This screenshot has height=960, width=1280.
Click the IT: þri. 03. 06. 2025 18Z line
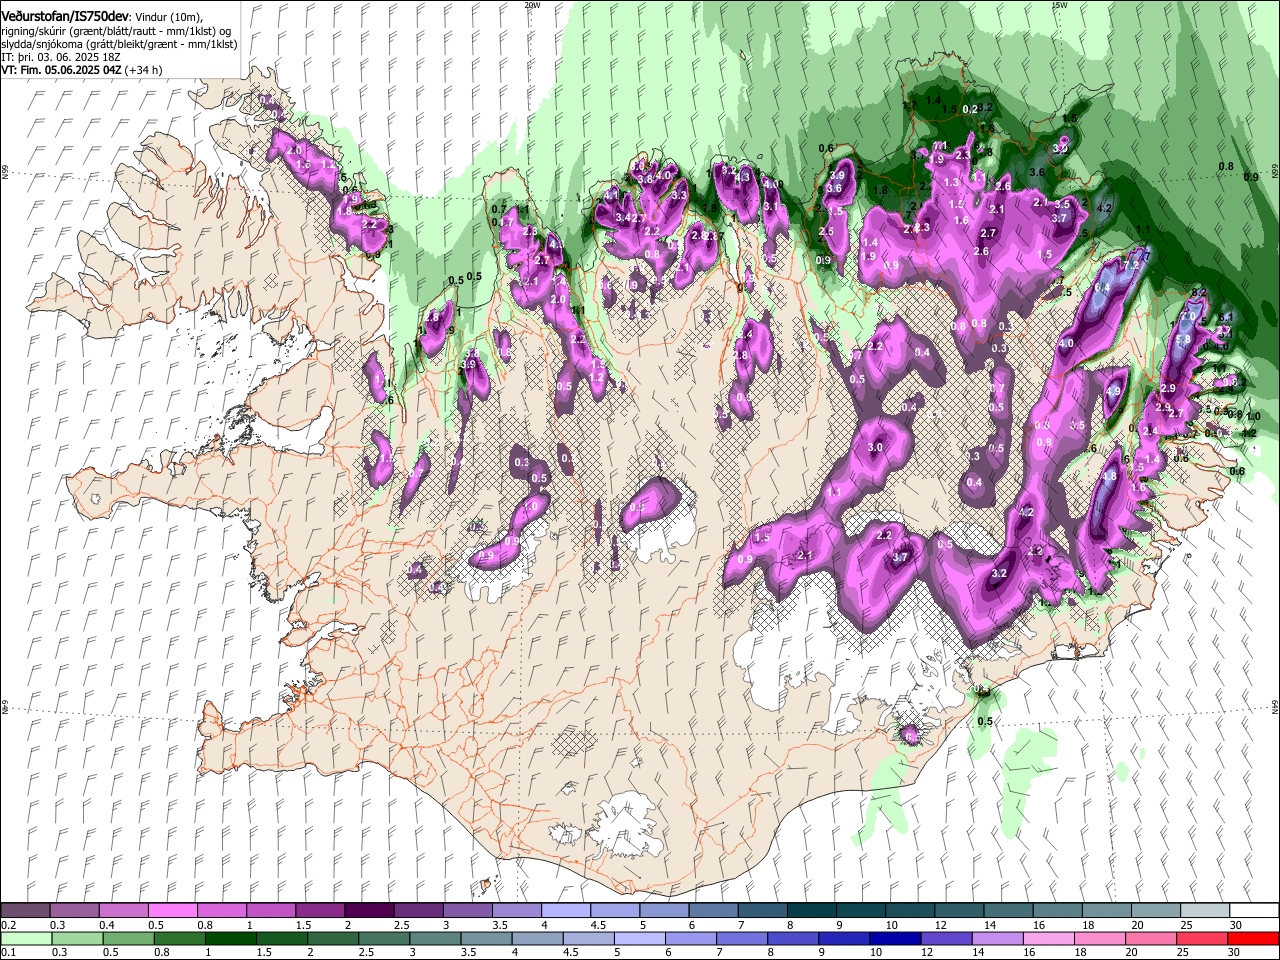[x=61, y=57]
